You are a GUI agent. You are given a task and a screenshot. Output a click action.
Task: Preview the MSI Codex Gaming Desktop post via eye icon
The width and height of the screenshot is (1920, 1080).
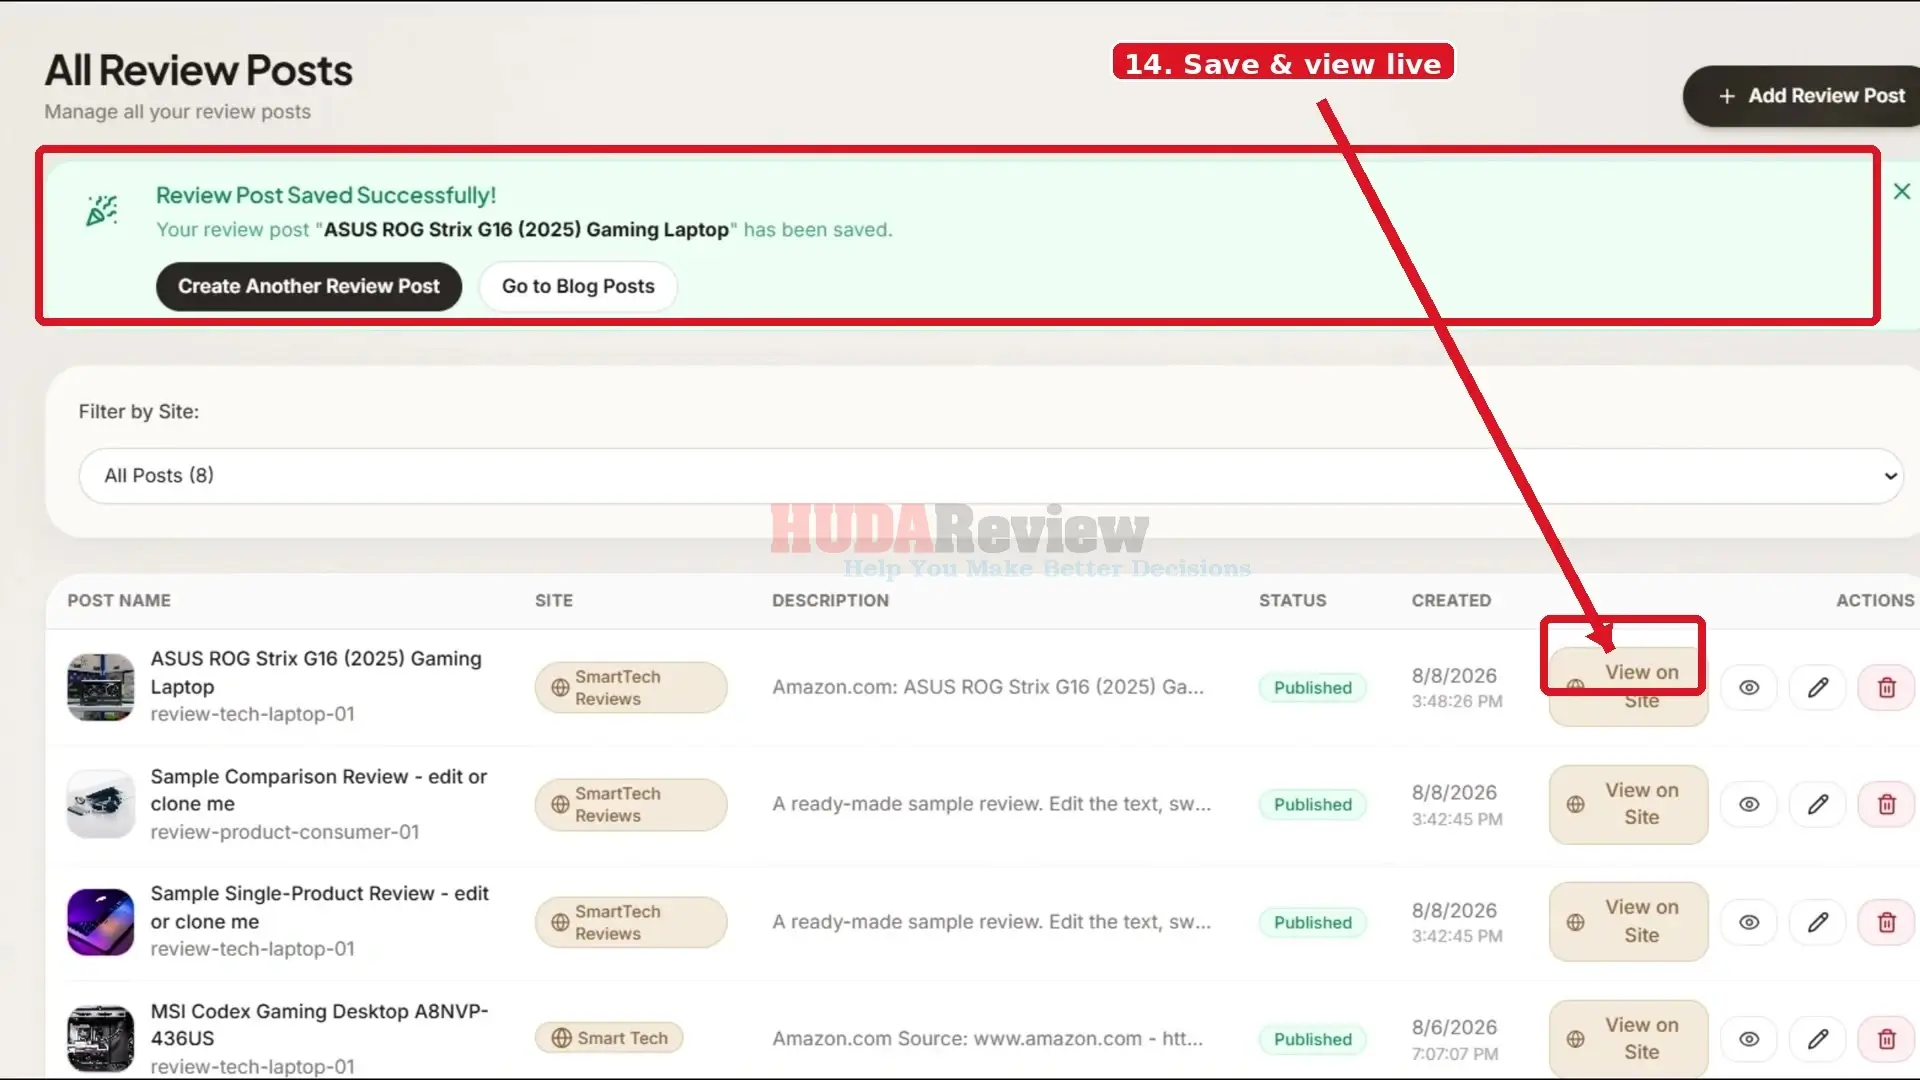[x=1749, y=1039]
